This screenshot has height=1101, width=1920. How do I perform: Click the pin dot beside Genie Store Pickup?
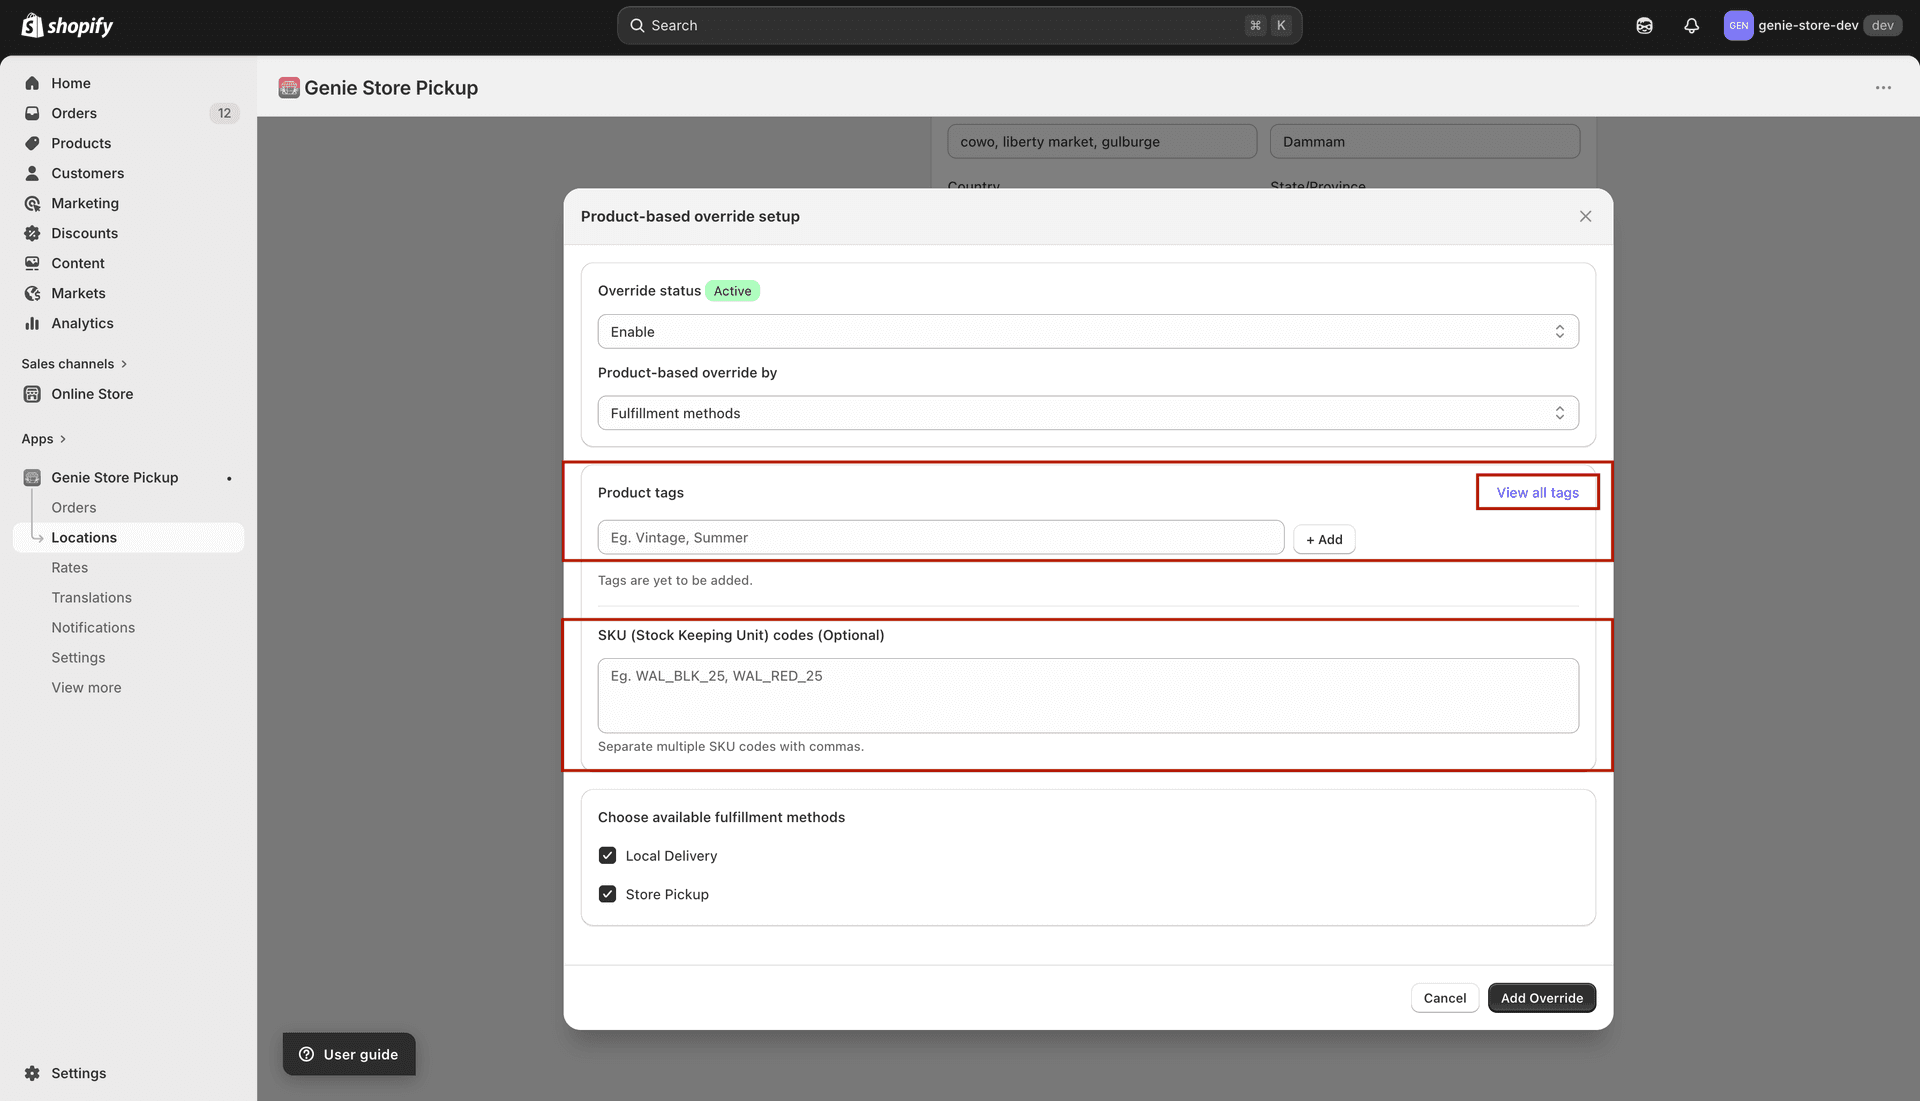click(x=229, y=478)
